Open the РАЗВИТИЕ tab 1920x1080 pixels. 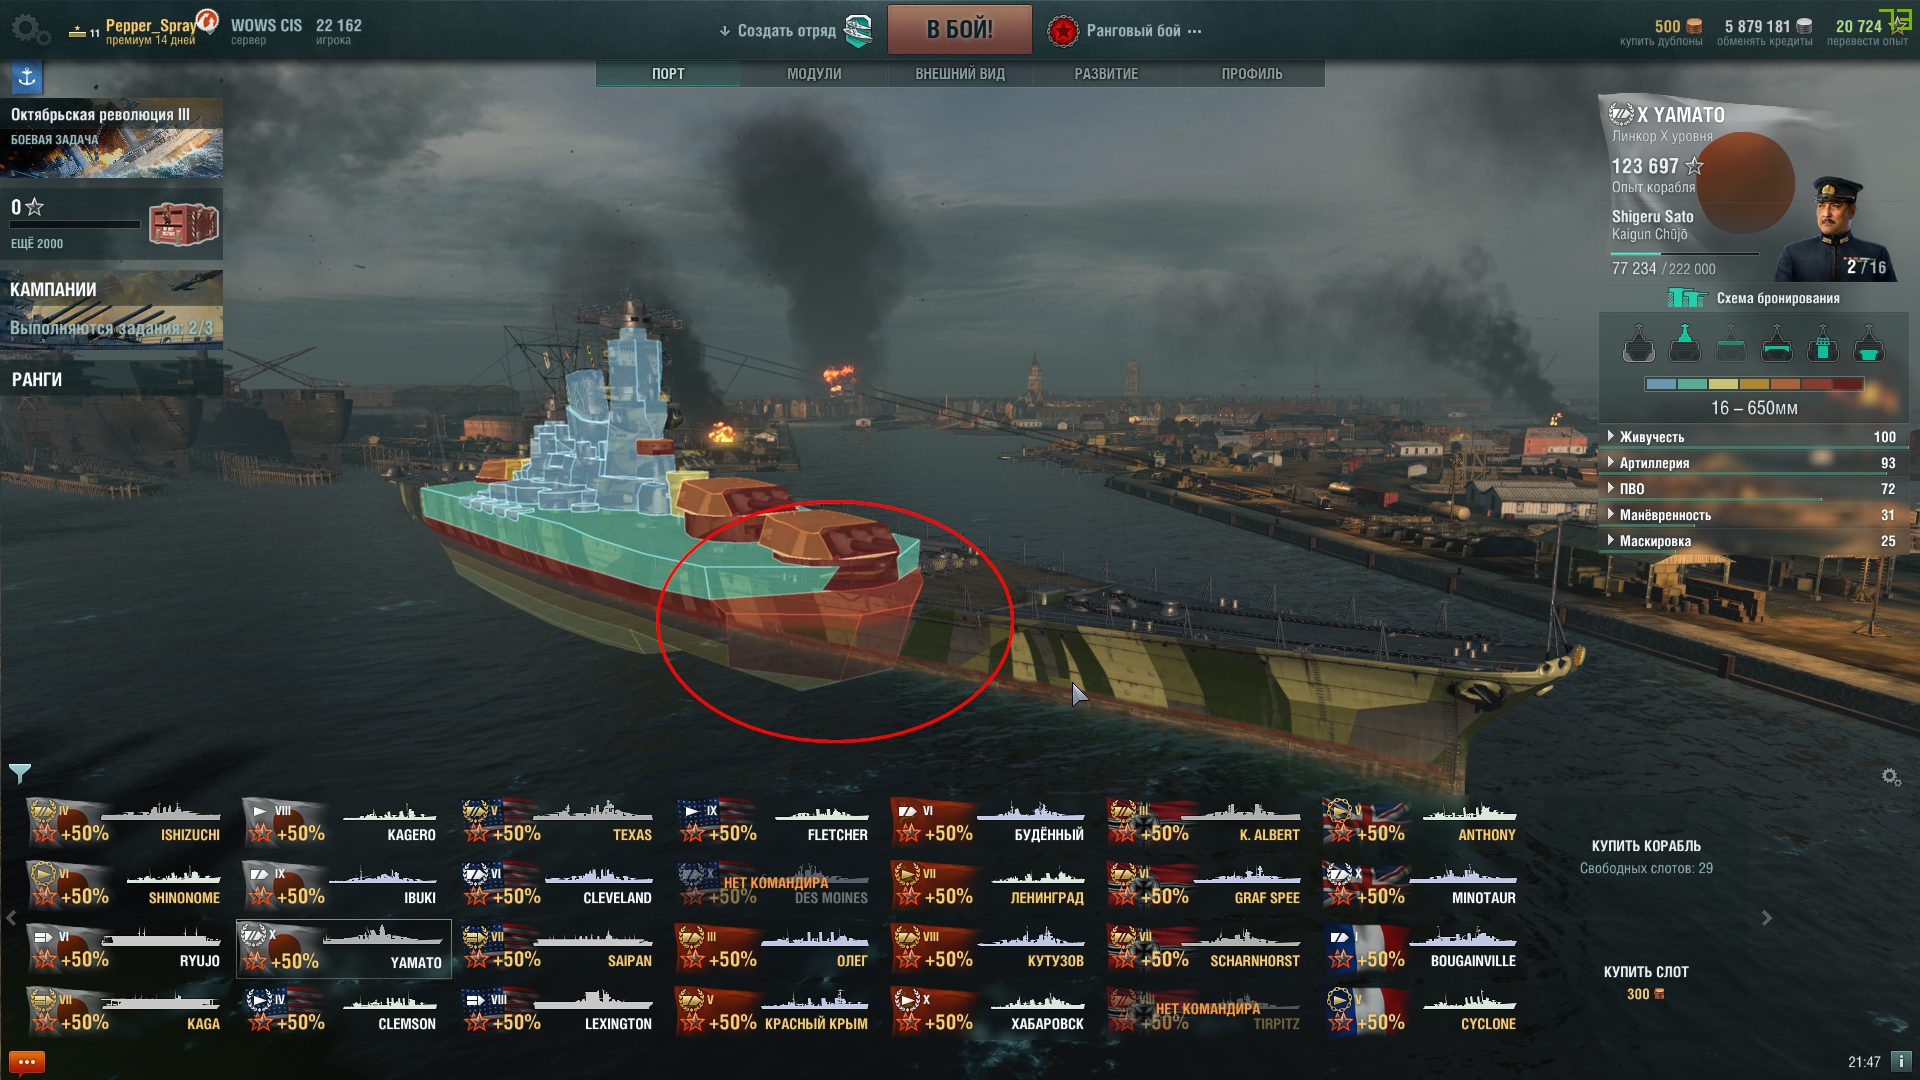coord(1106,74)
